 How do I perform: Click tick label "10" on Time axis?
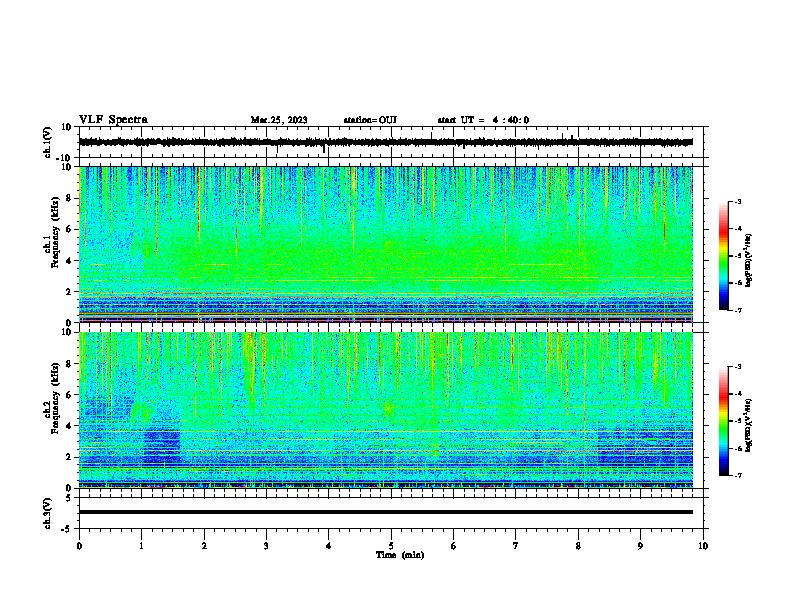pos(703,546)
